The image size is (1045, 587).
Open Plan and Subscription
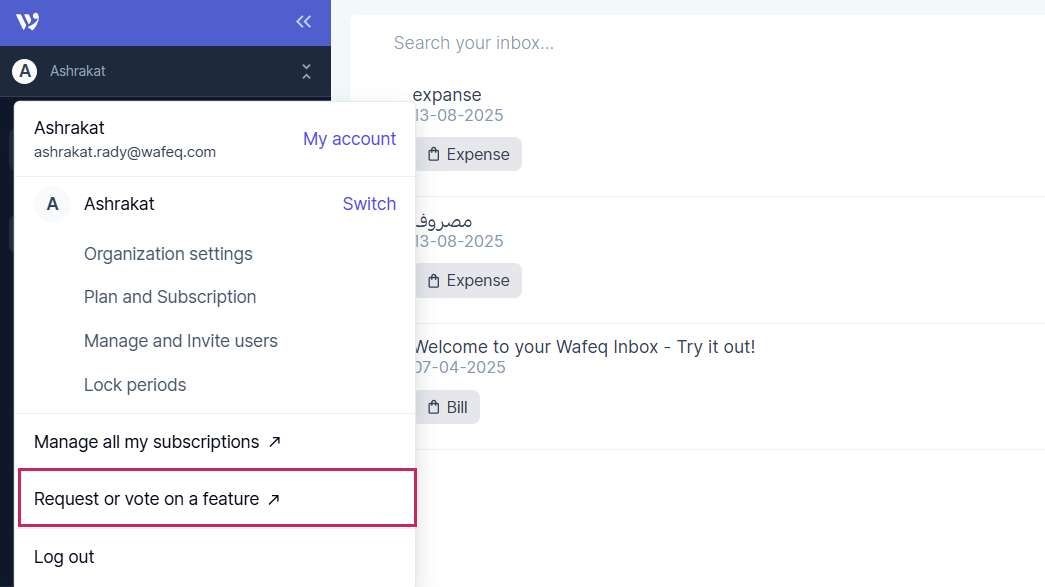[170, 297]
